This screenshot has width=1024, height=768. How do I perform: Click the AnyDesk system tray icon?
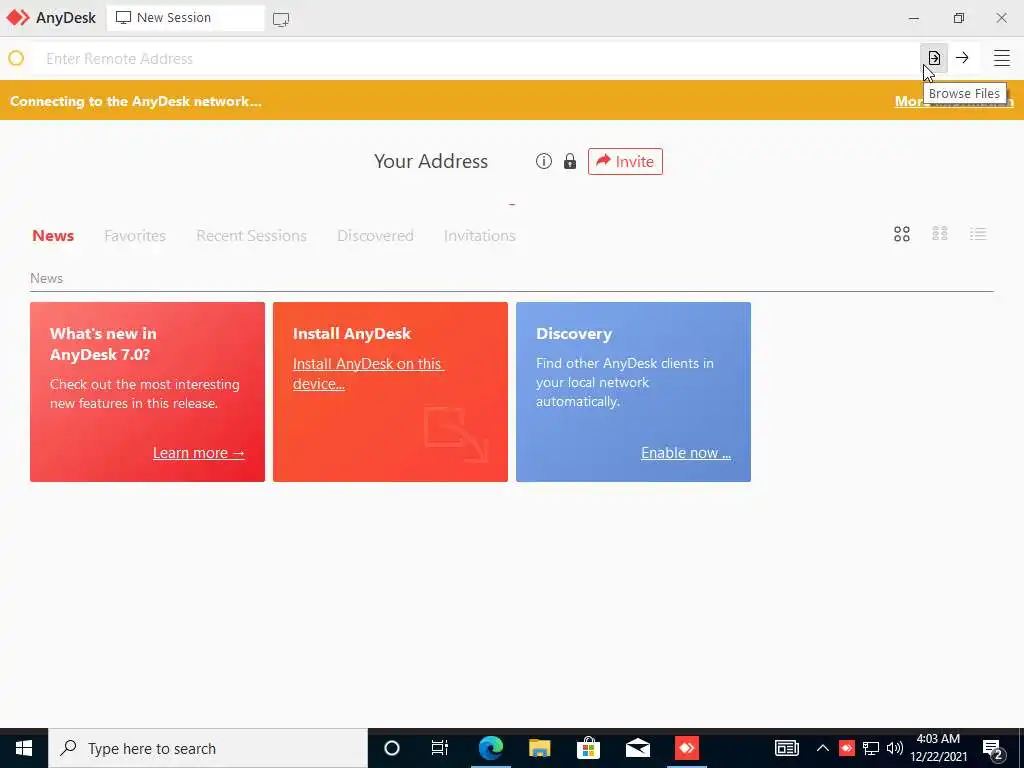click(846, 748)
